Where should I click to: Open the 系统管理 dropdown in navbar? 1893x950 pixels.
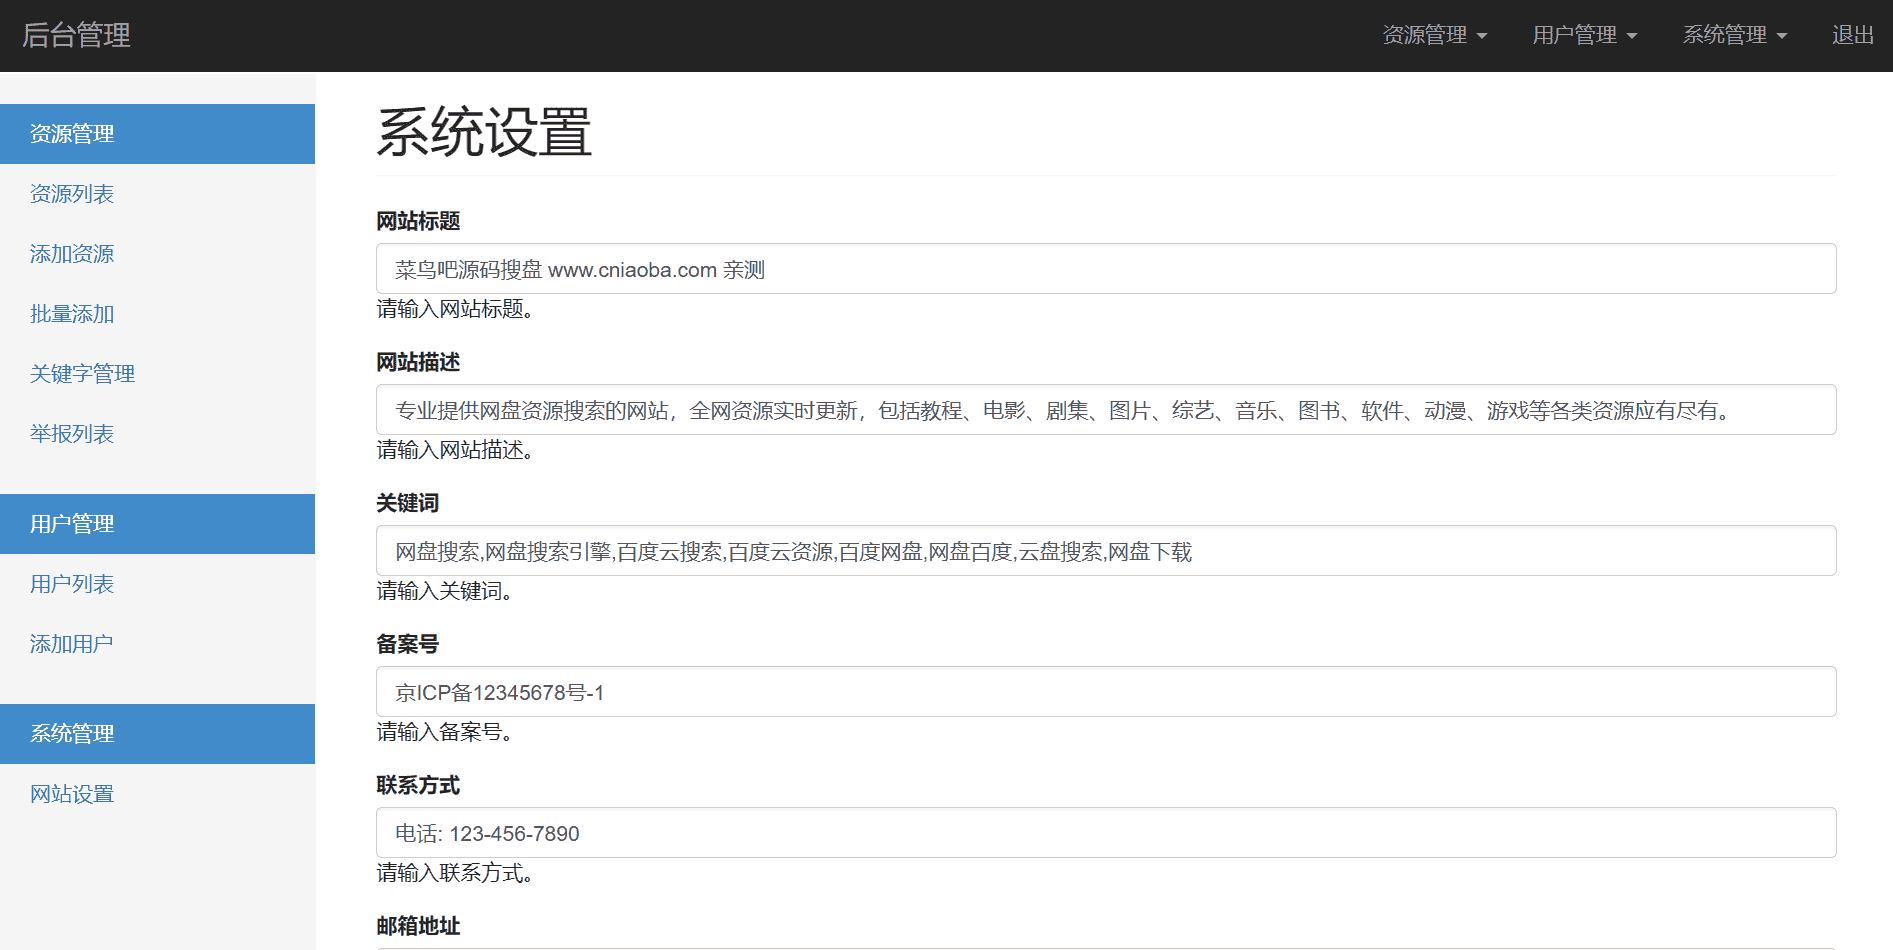point(1734,35)
